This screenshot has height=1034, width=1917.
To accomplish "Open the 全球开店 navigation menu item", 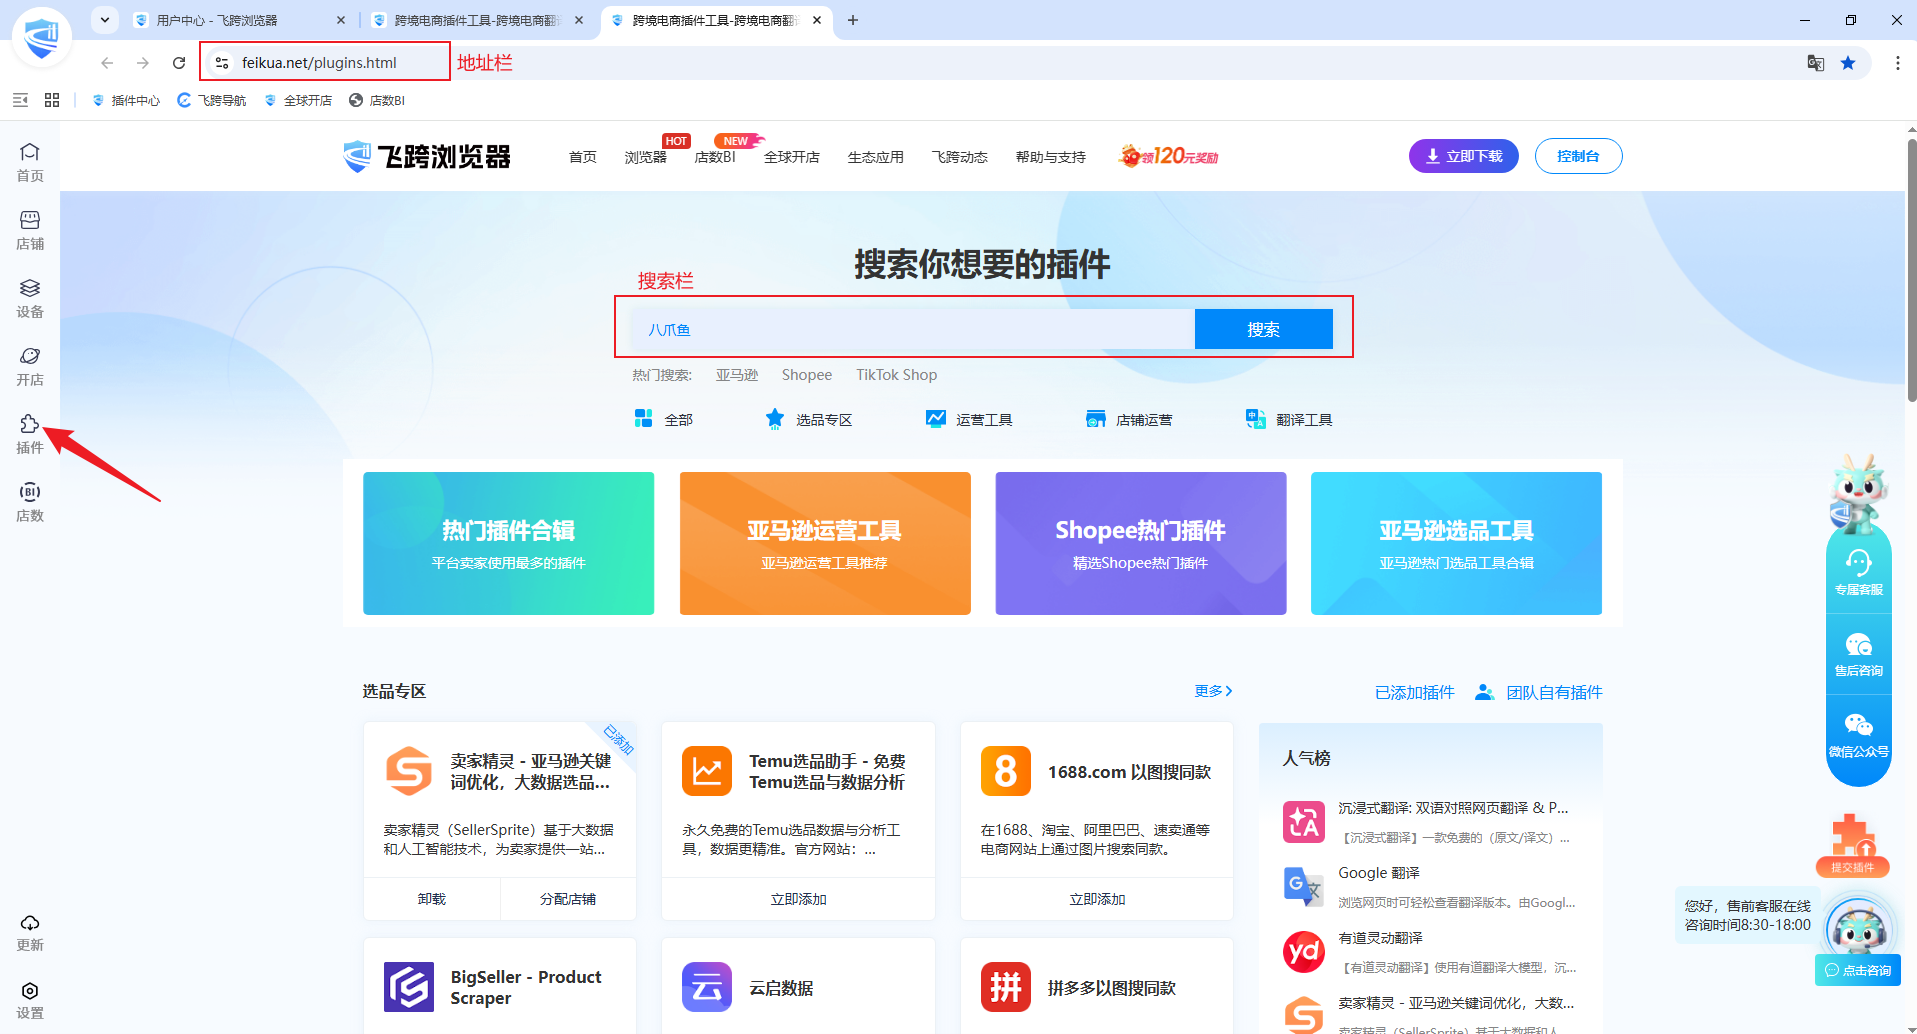I will point(792,157).
